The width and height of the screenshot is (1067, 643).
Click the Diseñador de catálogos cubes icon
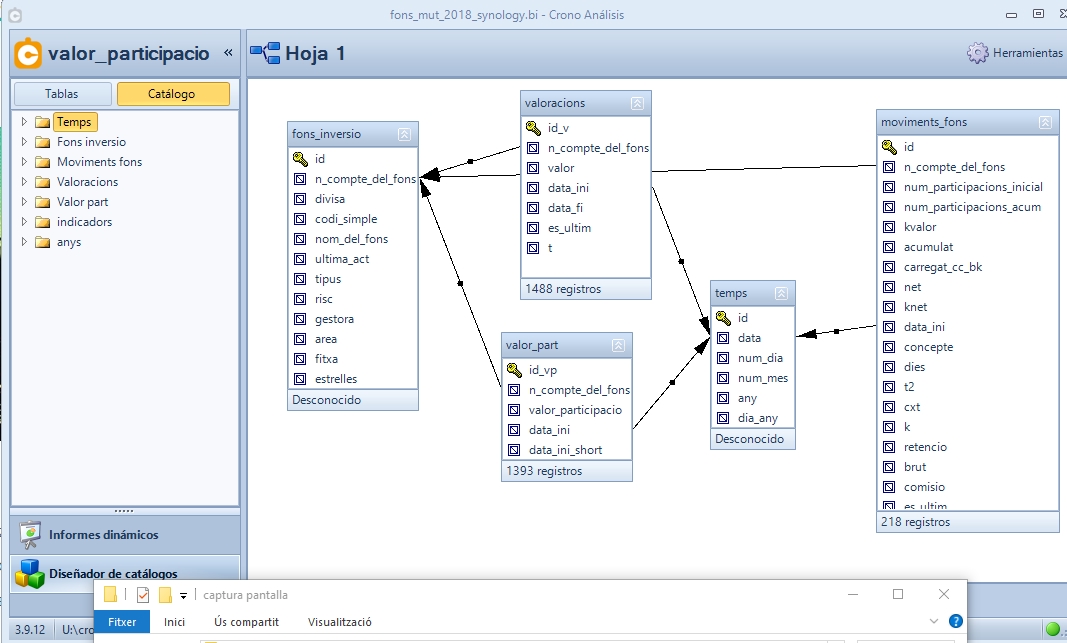[30, 574]
